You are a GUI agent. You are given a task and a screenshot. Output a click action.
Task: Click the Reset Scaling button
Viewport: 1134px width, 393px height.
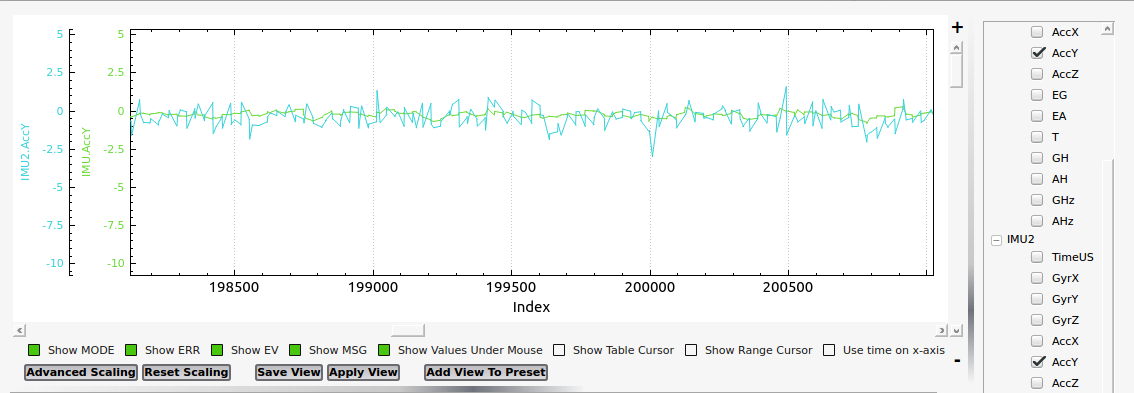(x=187, y=372)
